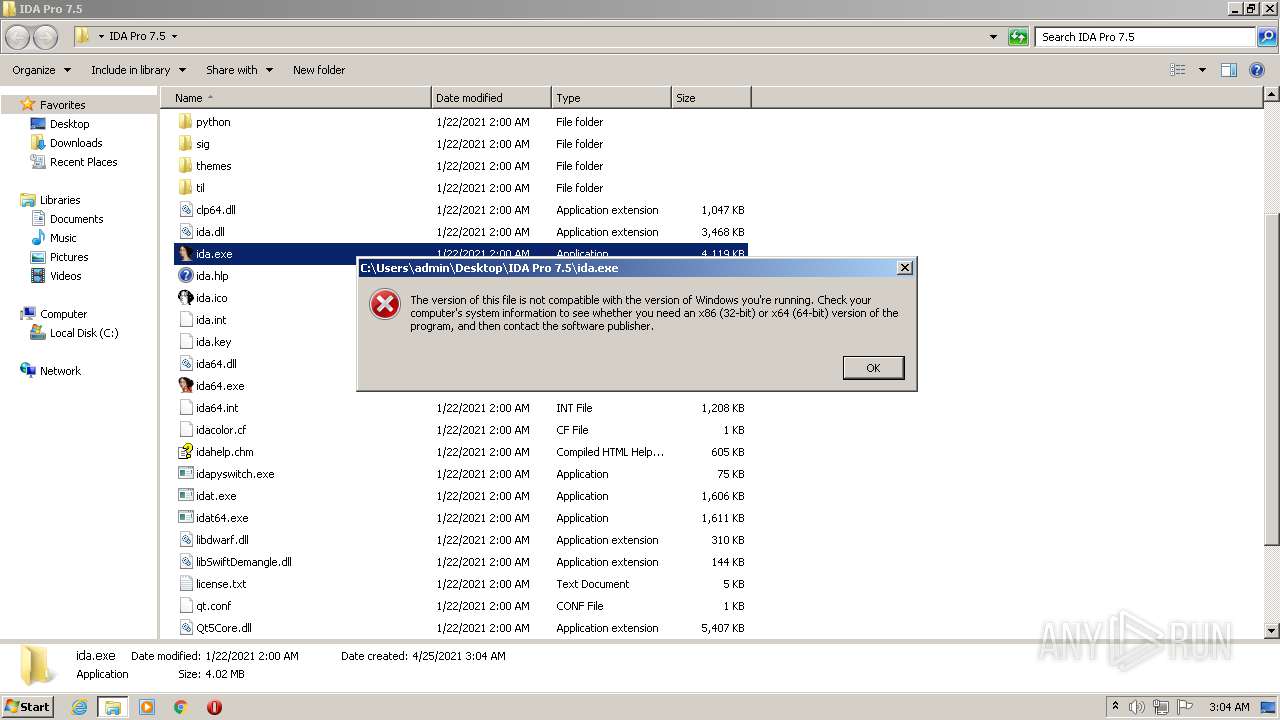Open the Share with dropdown
The height and width of the screenshot is (720, 1280).
tap(239, 70)
